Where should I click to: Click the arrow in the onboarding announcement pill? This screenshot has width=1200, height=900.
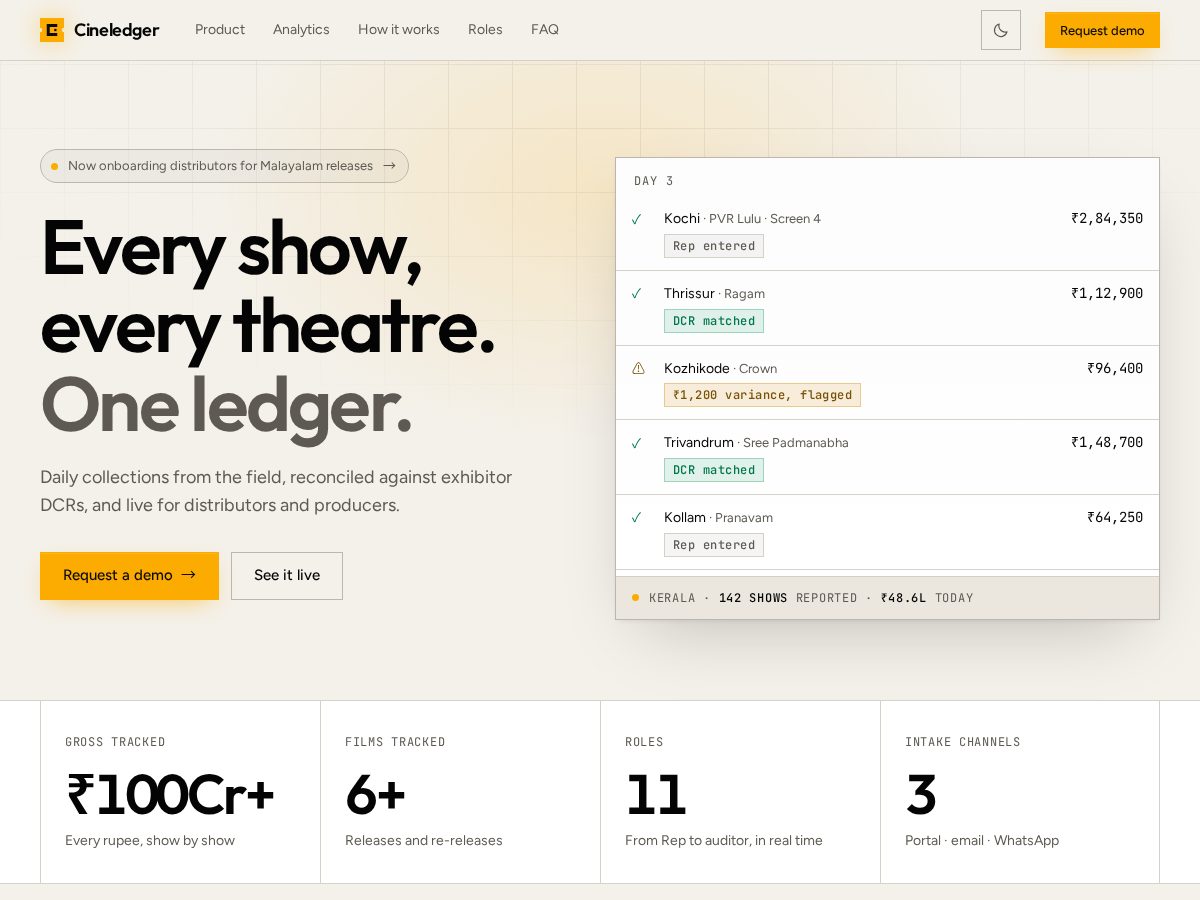coord(389,166)
